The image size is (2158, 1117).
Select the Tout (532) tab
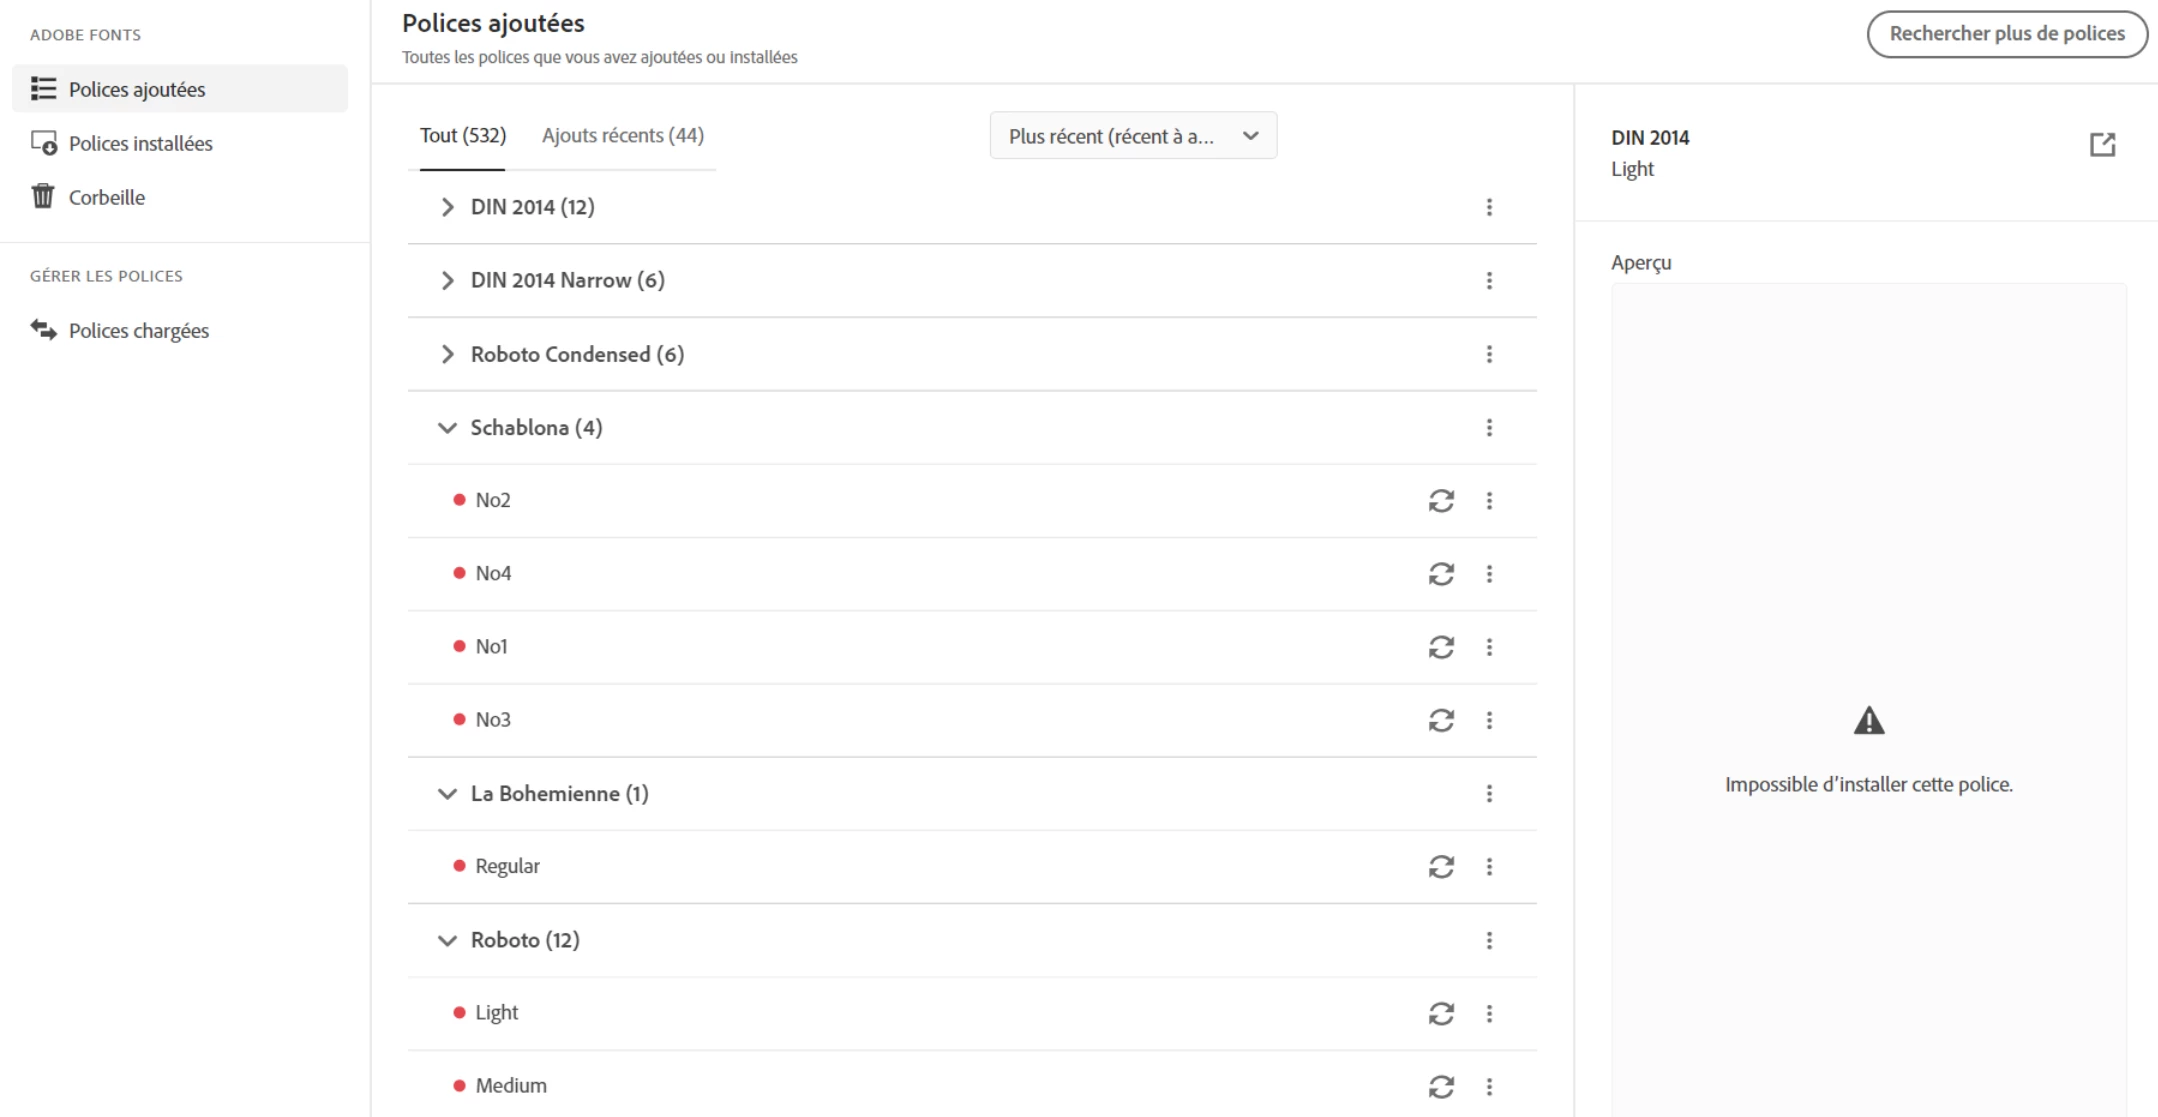tap(462, 135)
